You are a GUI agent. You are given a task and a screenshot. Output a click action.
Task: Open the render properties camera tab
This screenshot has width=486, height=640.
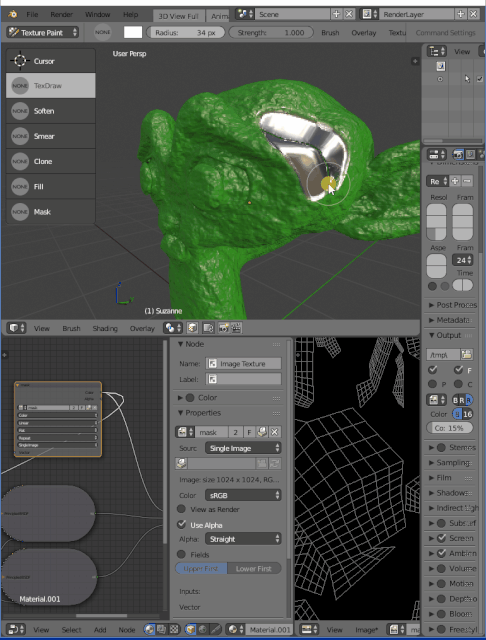tap(458, 155)
